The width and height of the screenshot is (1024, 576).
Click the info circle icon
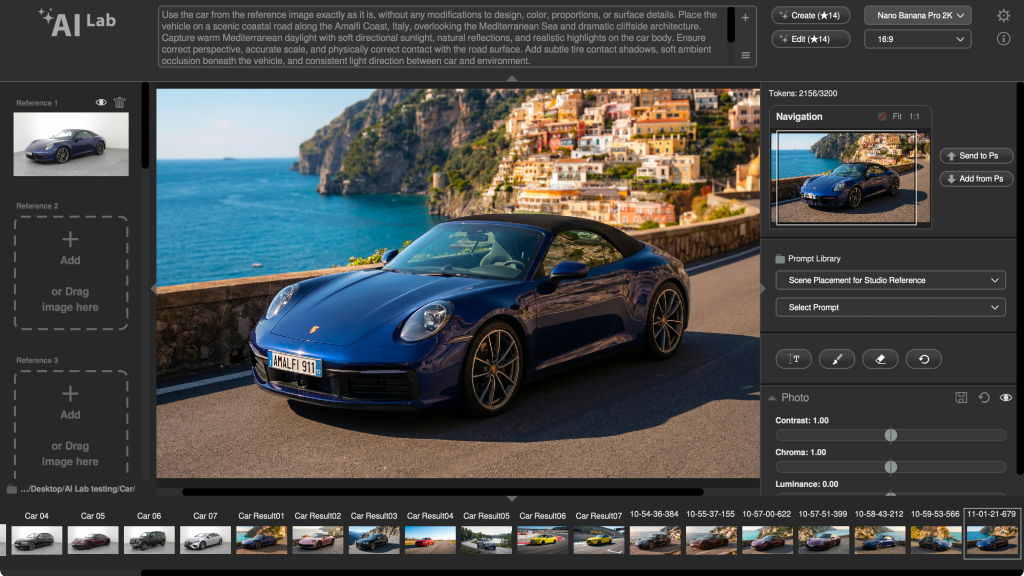pos(1003,39)
